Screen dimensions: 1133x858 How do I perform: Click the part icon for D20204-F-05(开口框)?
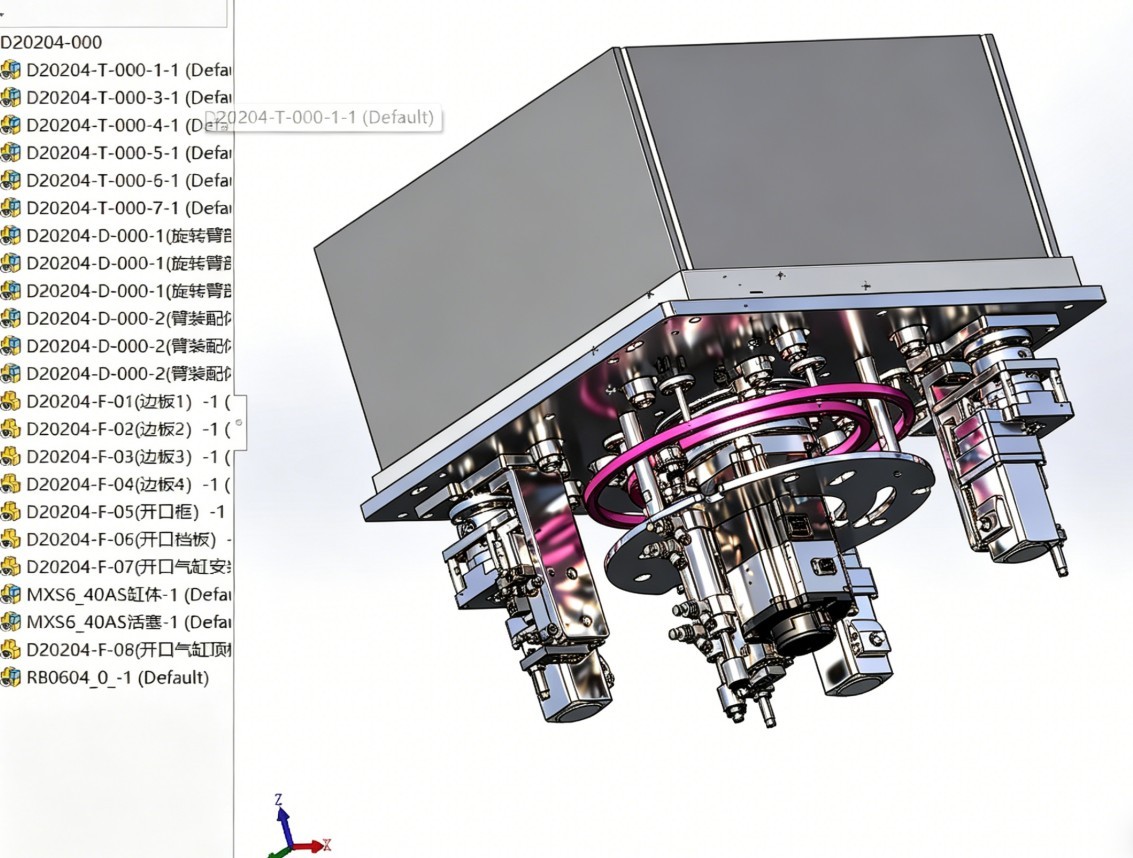pos(10,512)
